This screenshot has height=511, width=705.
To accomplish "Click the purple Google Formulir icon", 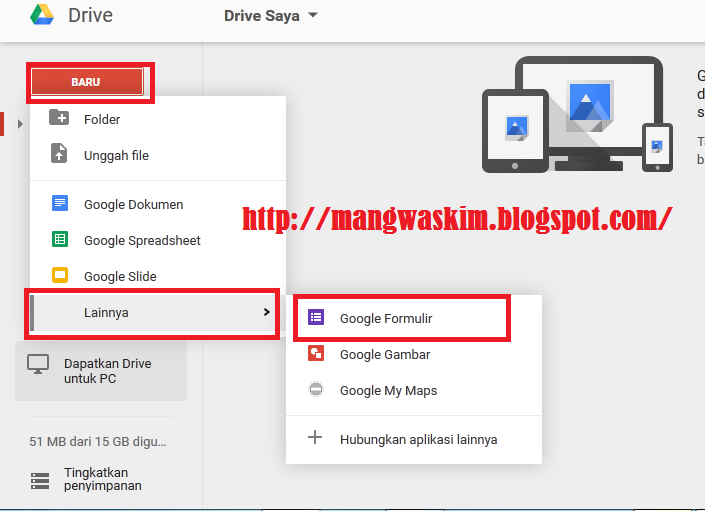I will (316, 317).
